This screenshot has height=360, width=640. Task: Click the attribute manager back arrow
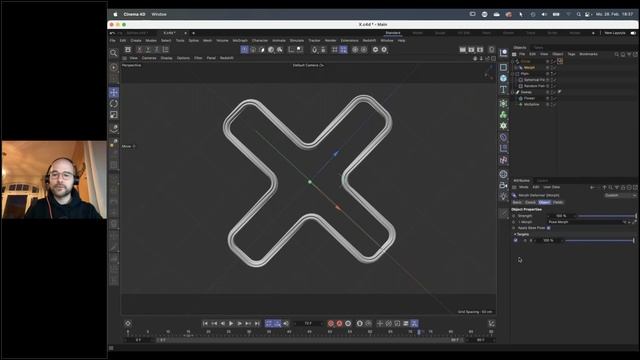pos(592,187)
